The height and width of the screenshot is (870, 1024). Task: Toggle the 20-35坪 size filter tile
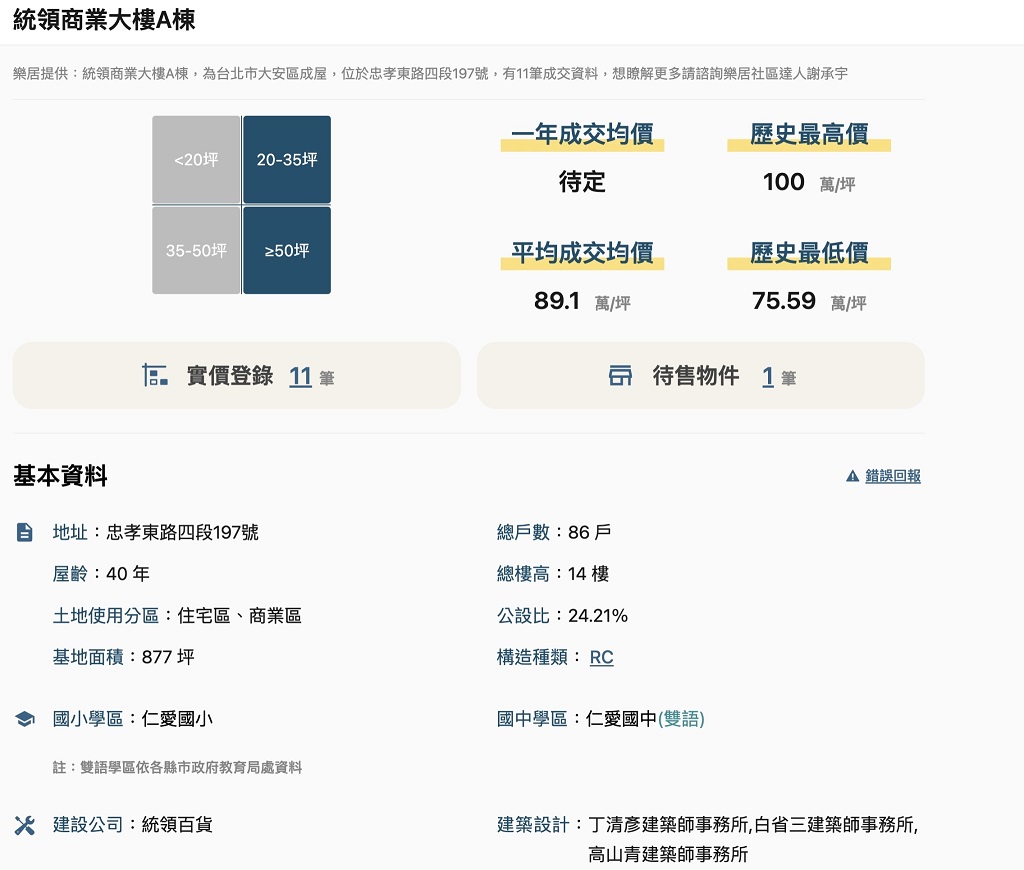tap(287, 160)
